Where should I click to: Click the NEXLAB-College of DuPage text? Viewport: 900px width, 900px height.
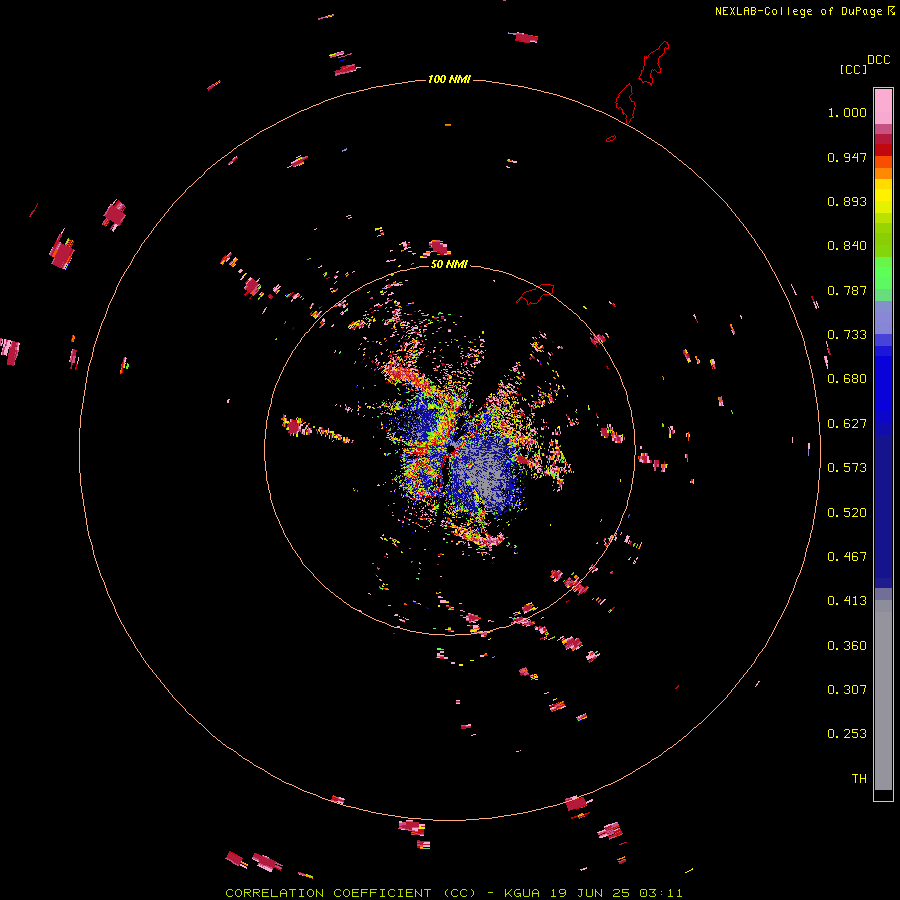798,11
